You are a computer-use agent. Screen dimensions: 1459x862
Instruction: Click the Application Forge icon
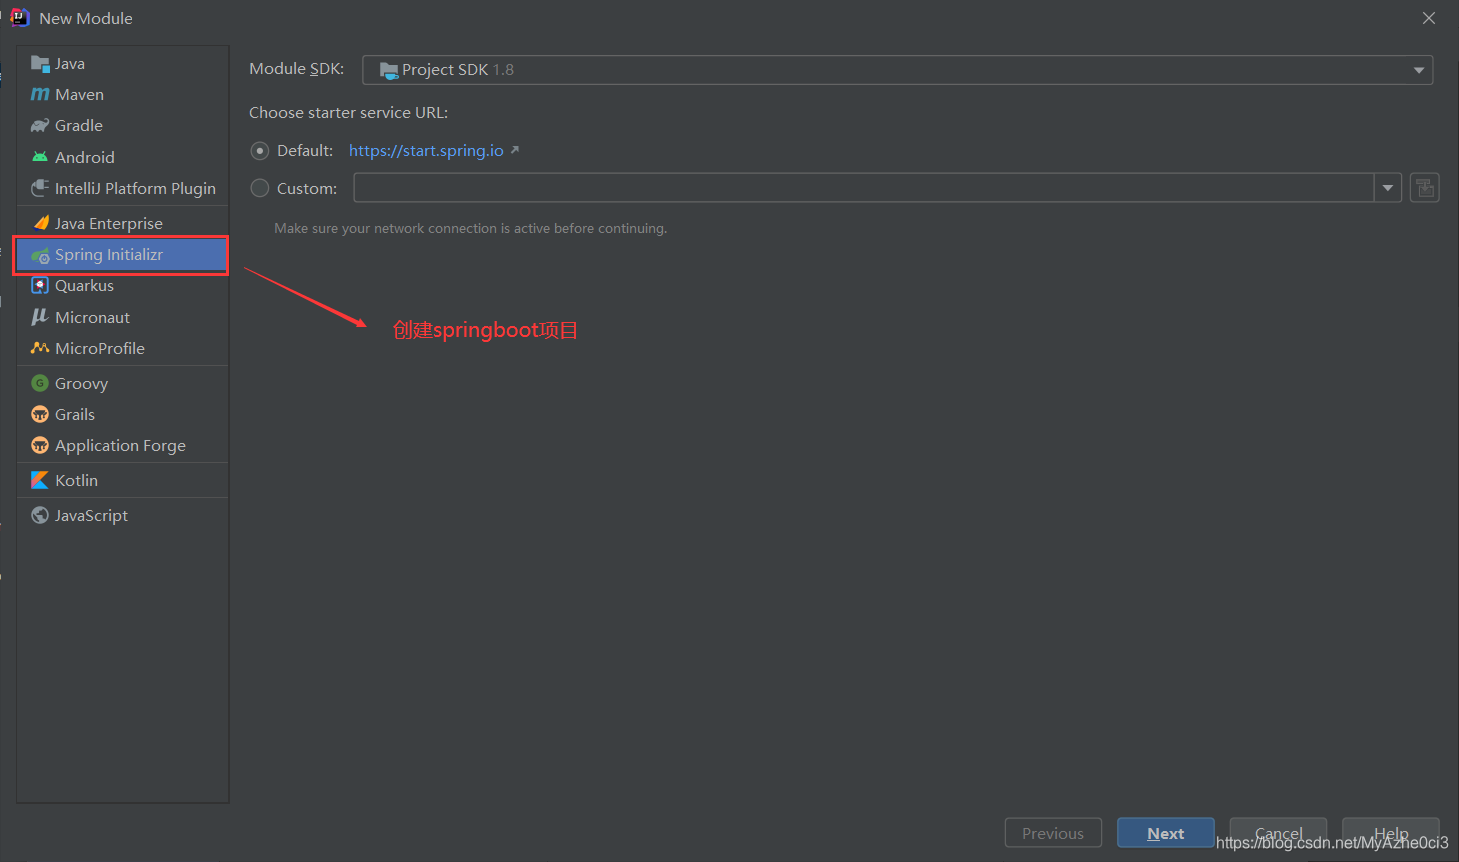tap(40, 445)
